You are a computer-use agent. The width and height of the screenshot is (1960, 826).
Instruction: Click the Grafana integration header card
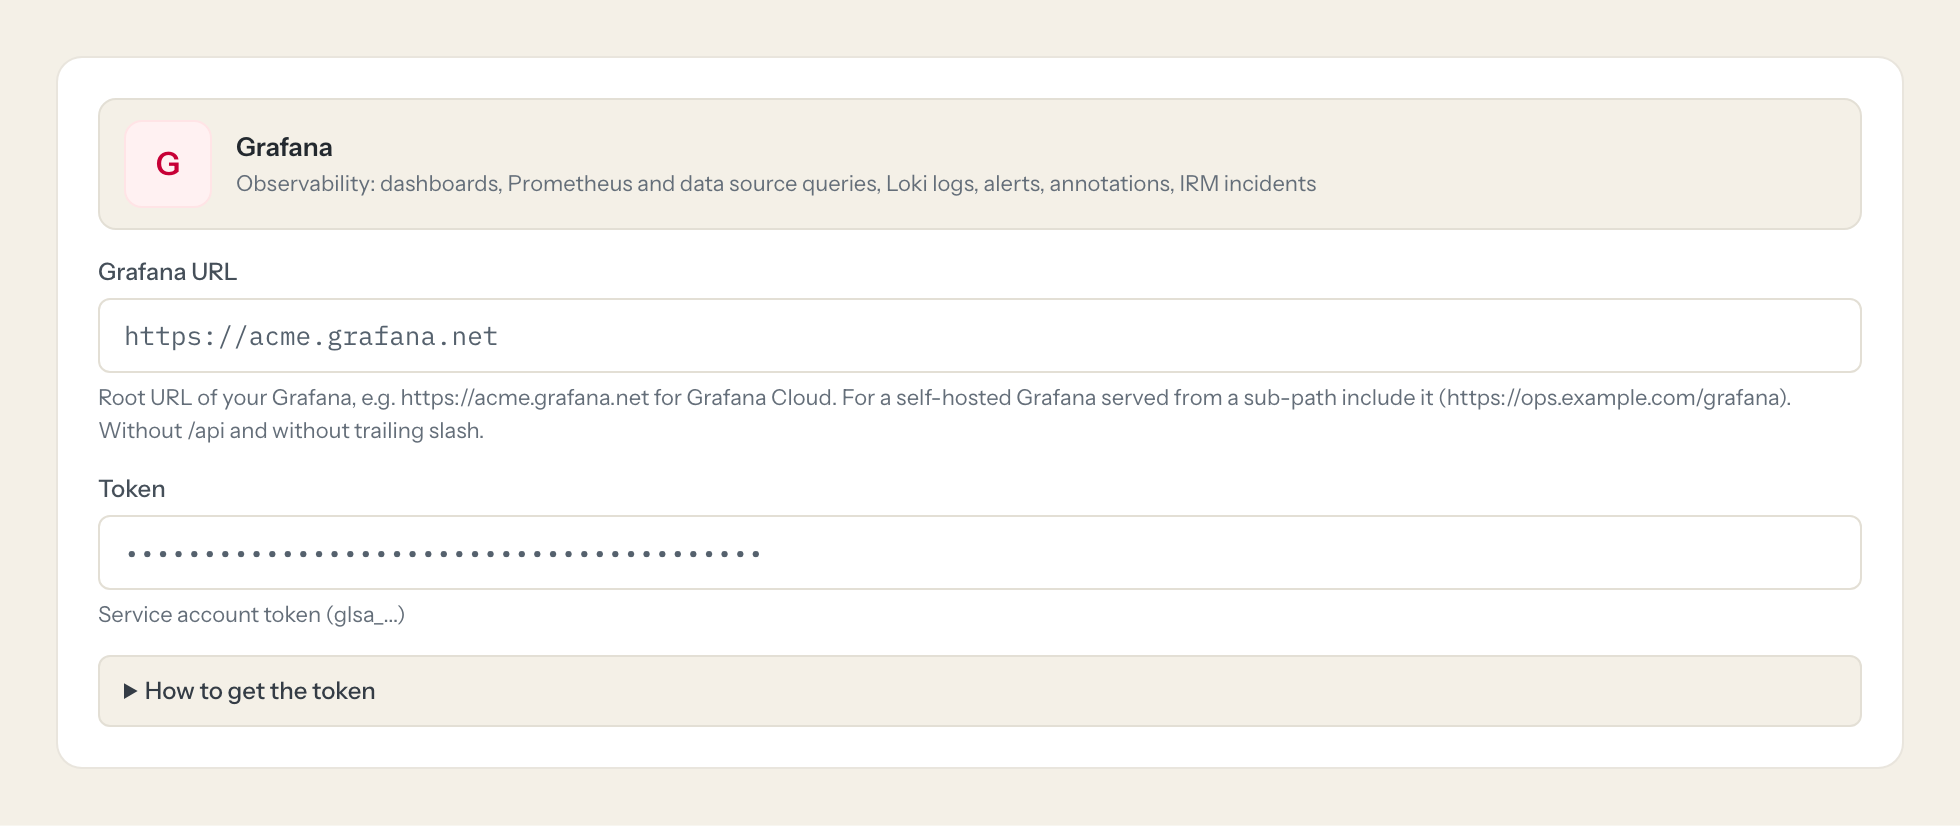(x=979, y=164)
